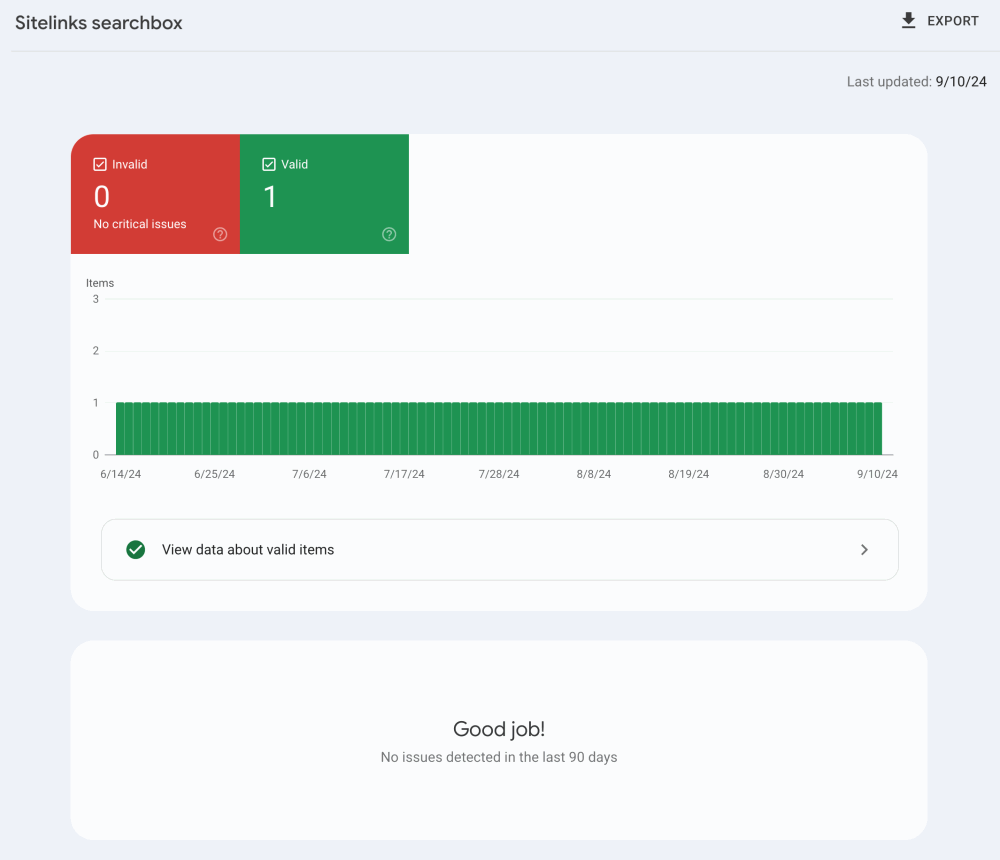Click the 7/17/24 axis date label

(404, 474)
